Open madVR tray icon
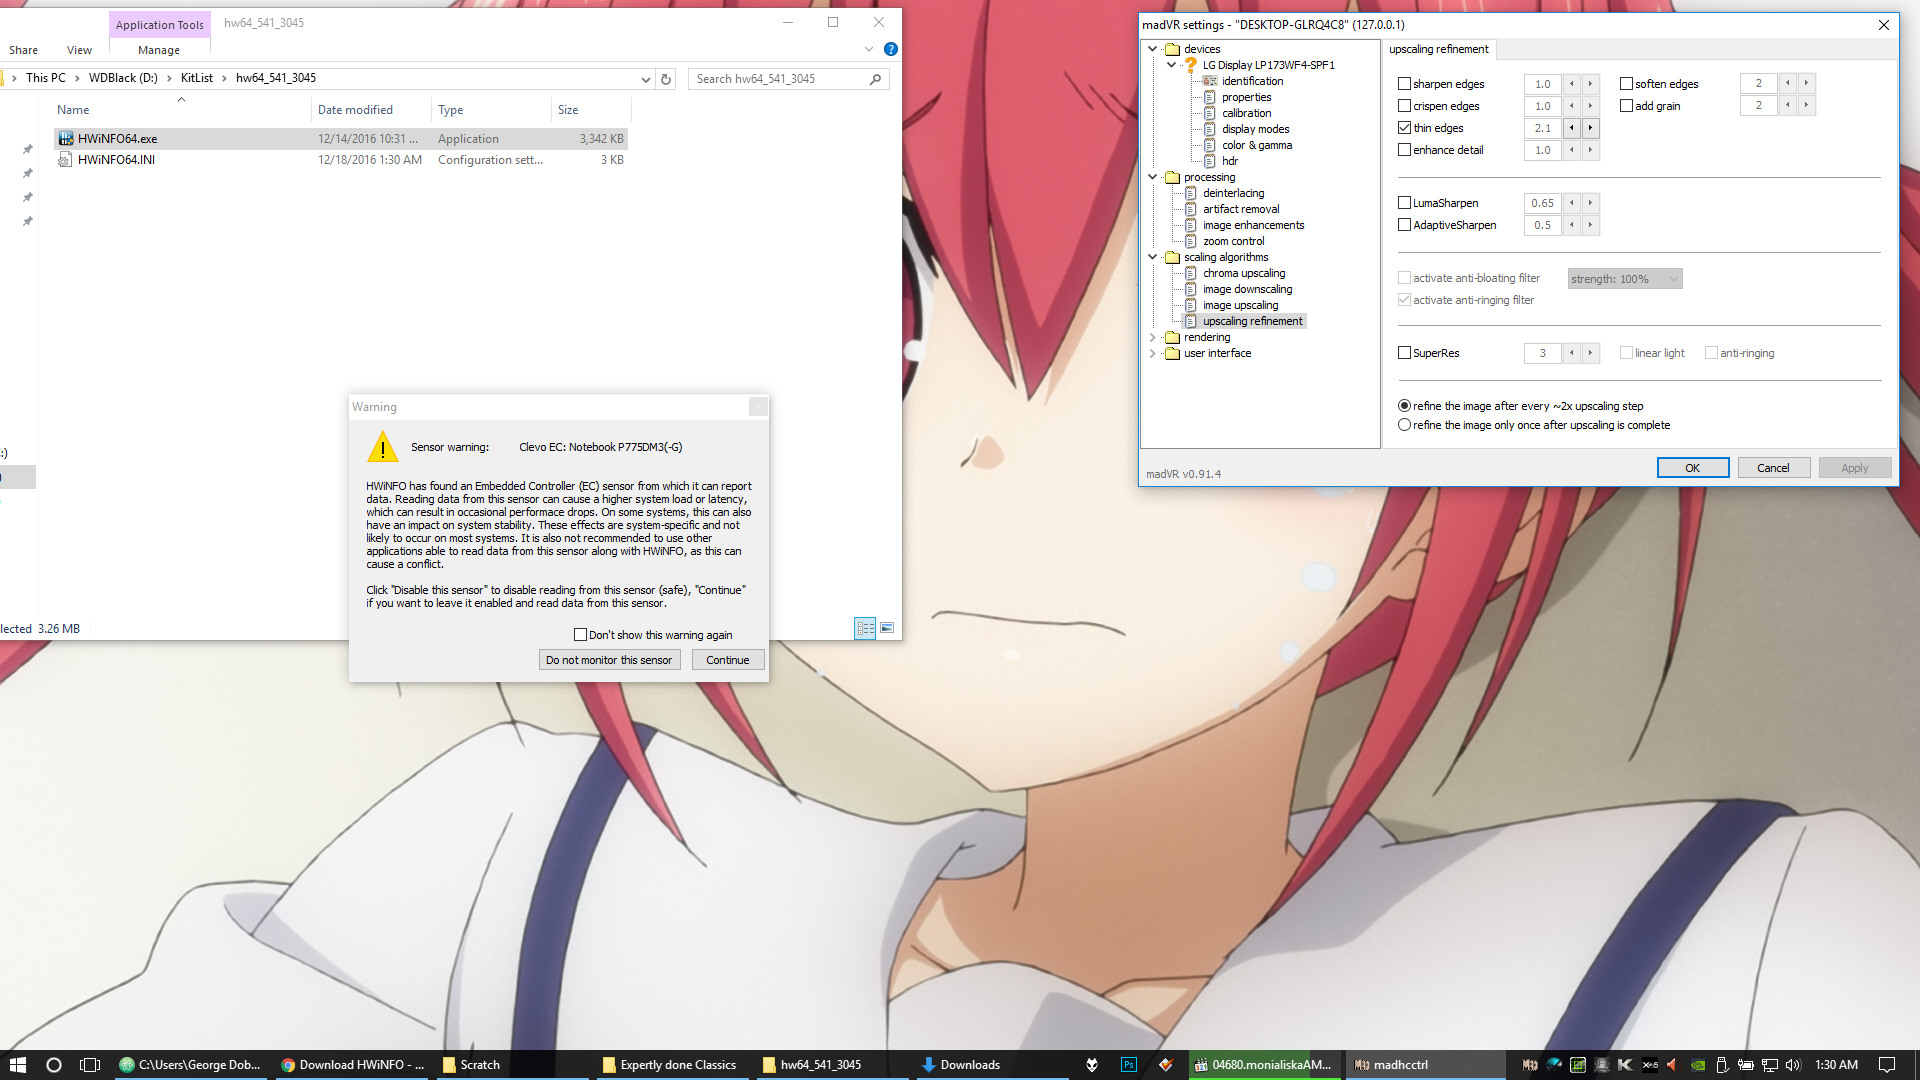Image resolution: width=1920 pixels, height=1080 pixels. [1530, 1065]
